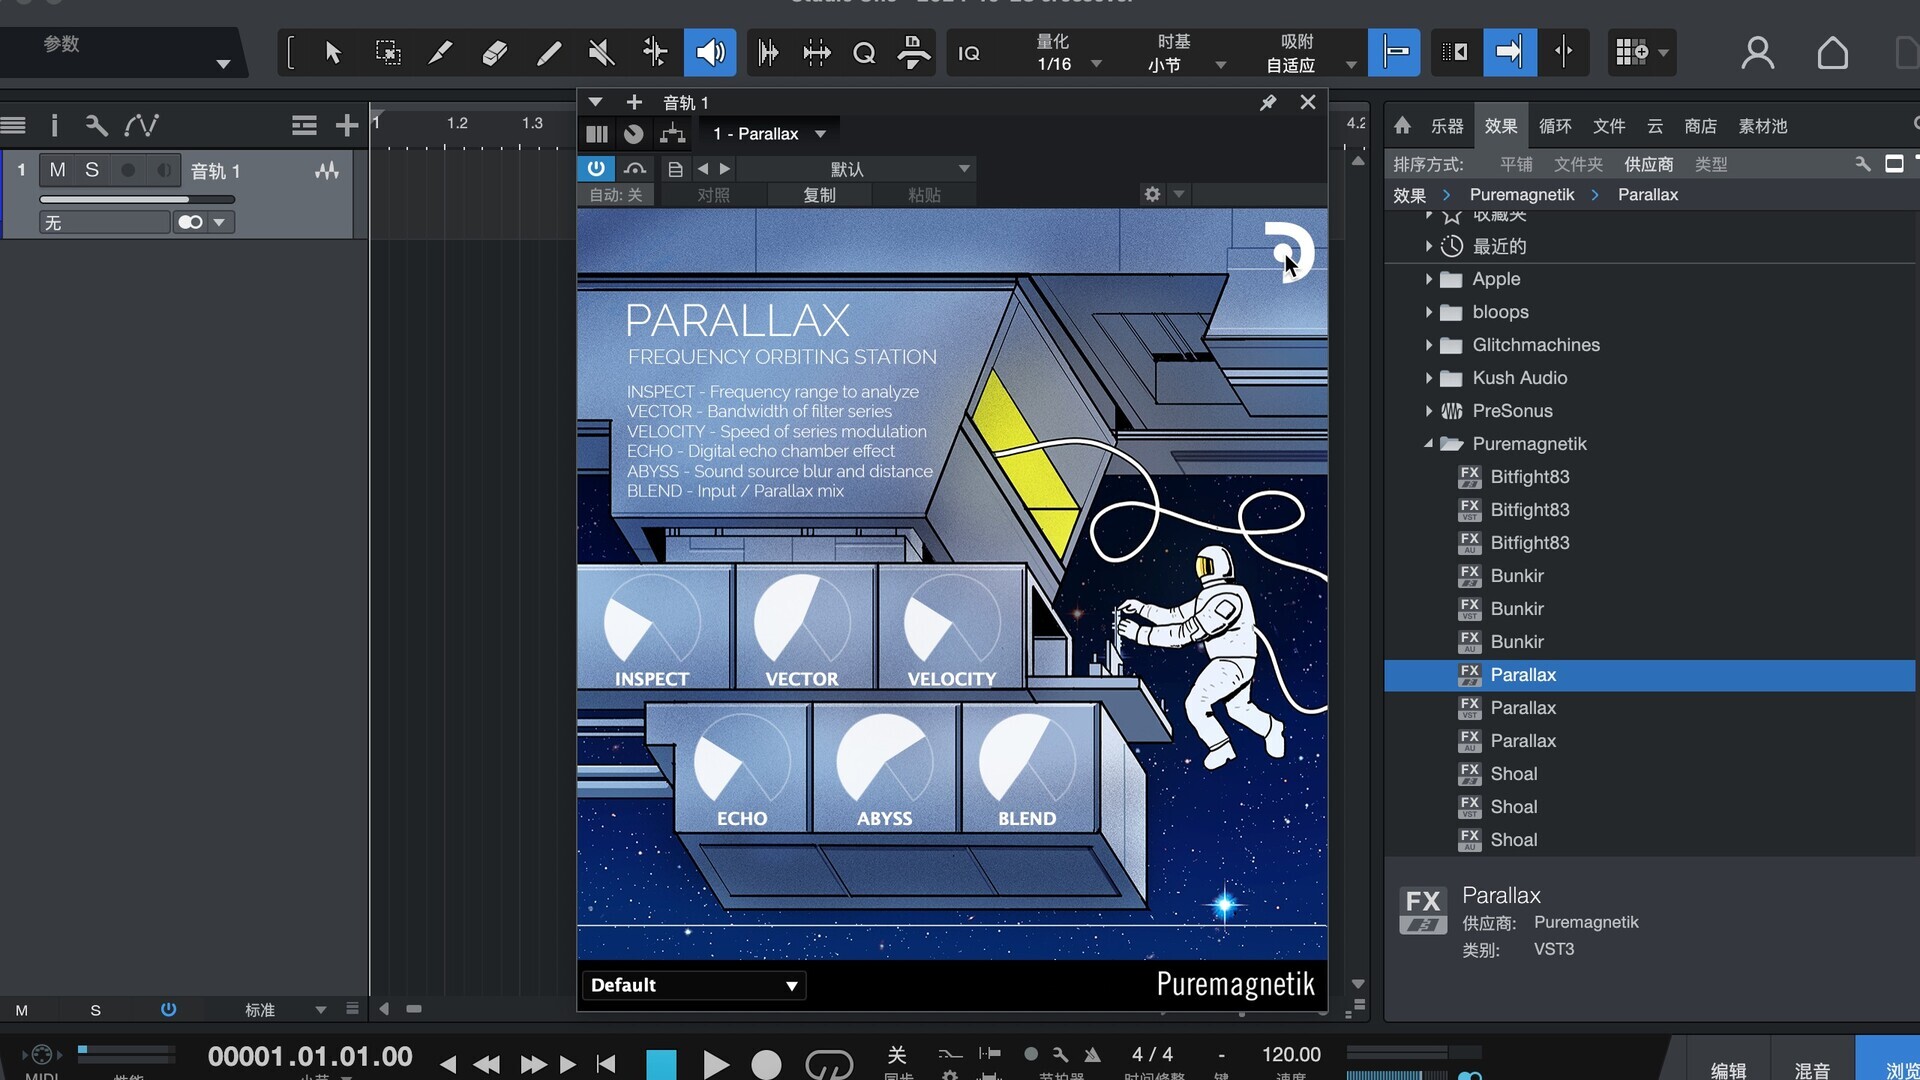The width and height of the screenshot is (1920, 1080).
Task: Click the time display 00001.01.01.00
Action: 310,1056
